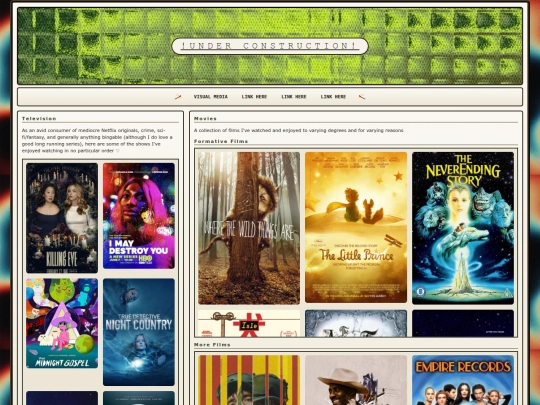The height and width of the screenshot is (405, 540).
Task: Open the Where the Wild Things Are poster
Action: (249, 228)
